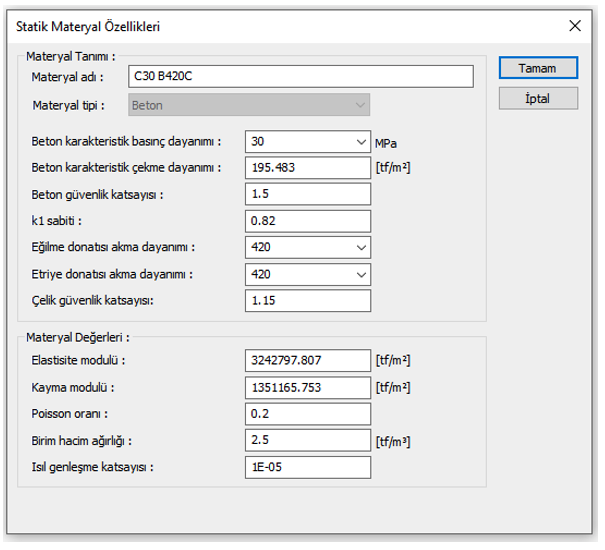This screenshot has width=605, height=550.
Task: Click the k1 sabiti label
Action: pos(56,221)
